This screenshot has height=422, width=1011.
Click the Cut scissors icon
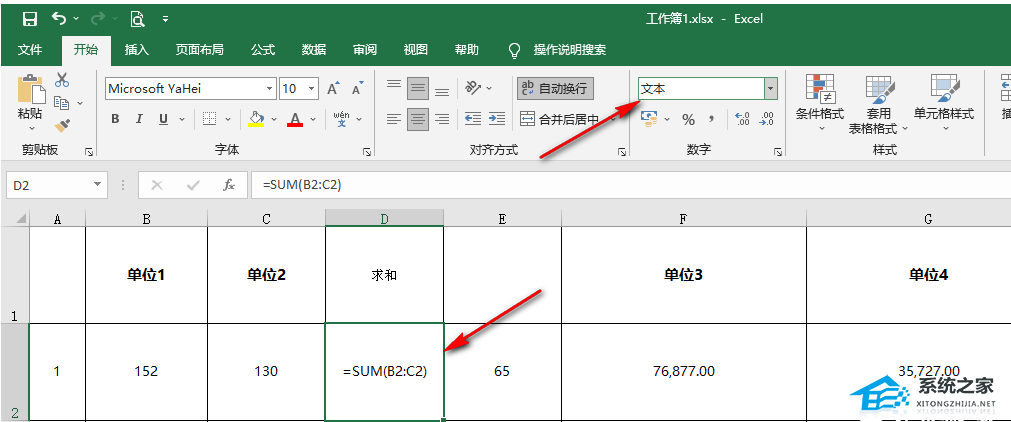(62, 80)
